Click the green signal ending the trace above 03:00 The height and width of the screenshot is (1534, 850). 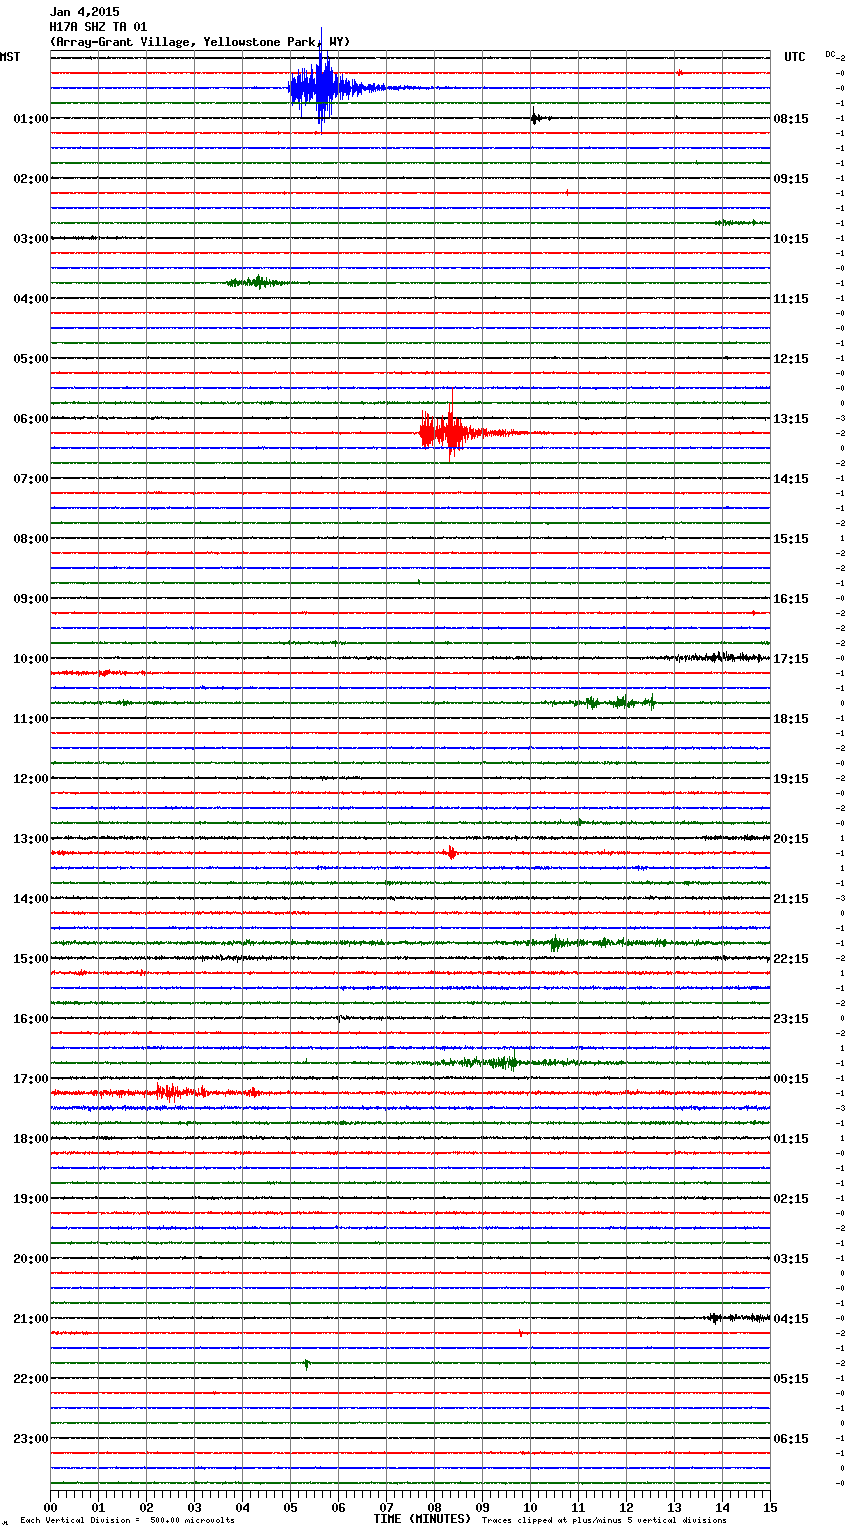tap(741, 222)
